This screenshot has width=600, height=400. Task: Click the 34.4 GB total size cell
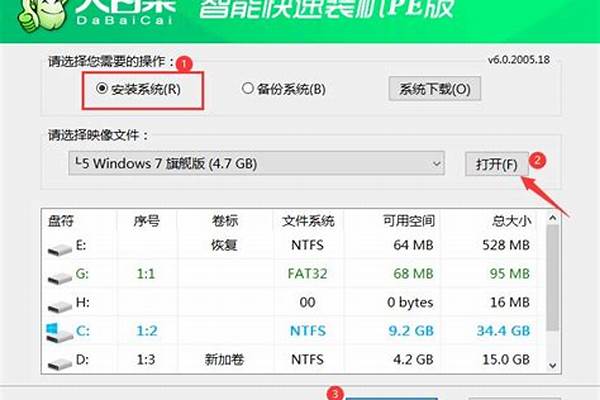(x=504, y=331)
